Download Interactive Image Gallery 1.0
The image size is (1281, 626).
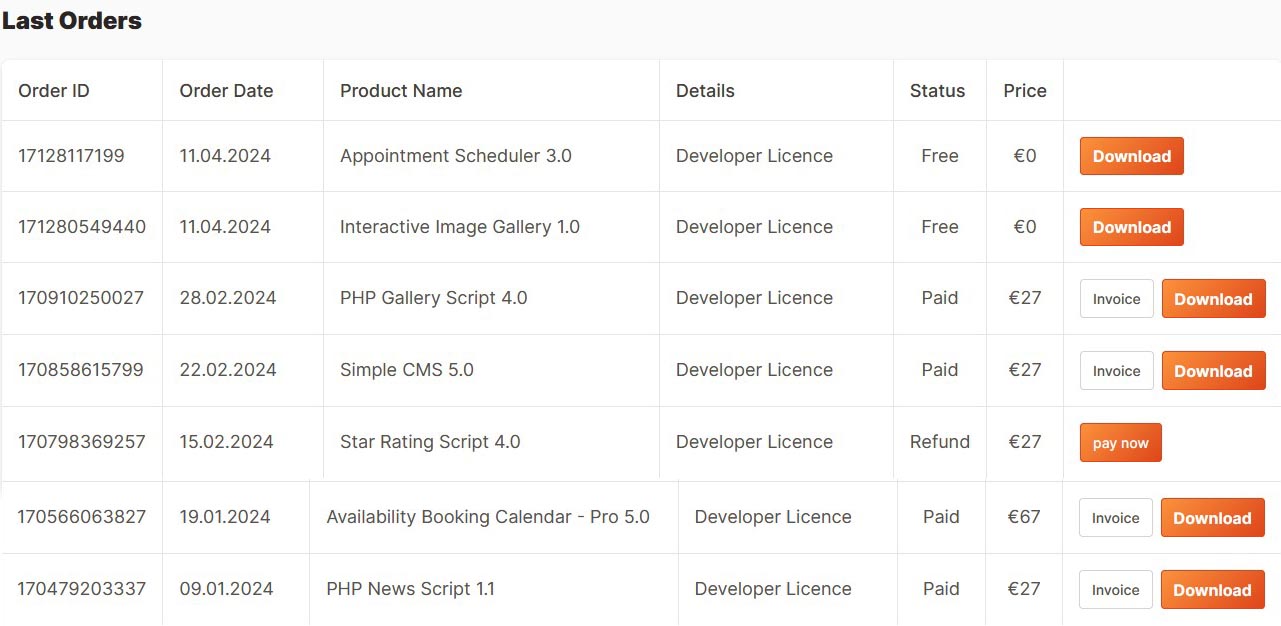click(1131, 227)
